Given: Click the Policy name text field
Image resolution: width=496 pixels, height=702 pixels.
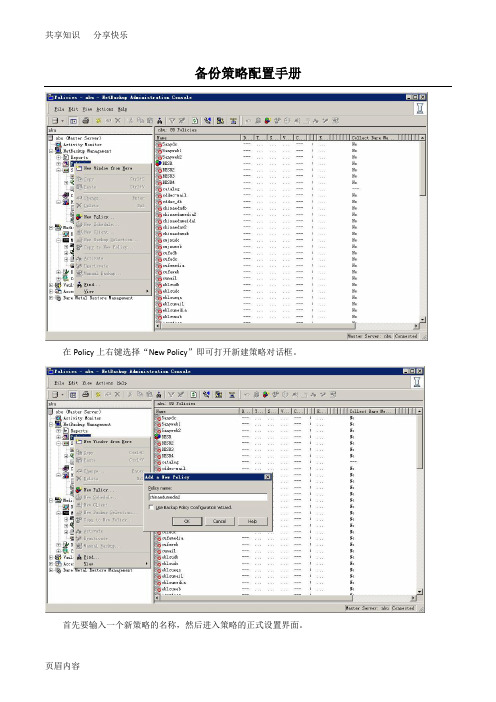Looking at the screenshot, I should click(x=208, y=497).
